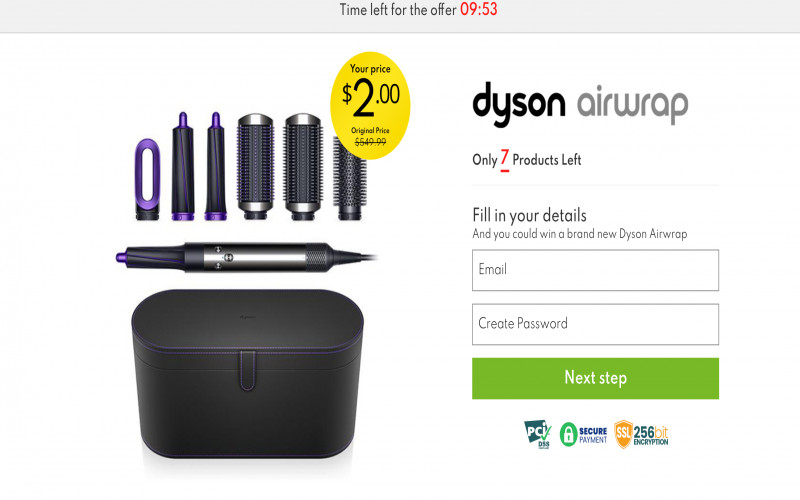Click the Airwrap styler wand image

(x=247, y=257)
